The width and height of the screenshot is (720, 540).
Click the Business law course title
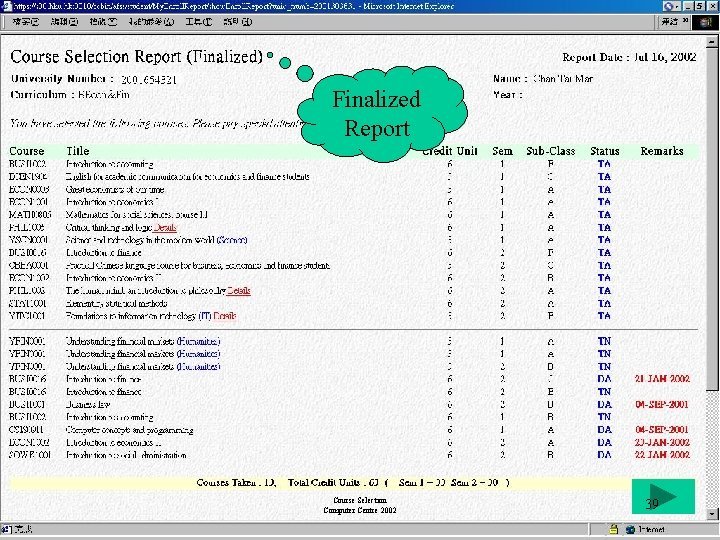[88, 405]
